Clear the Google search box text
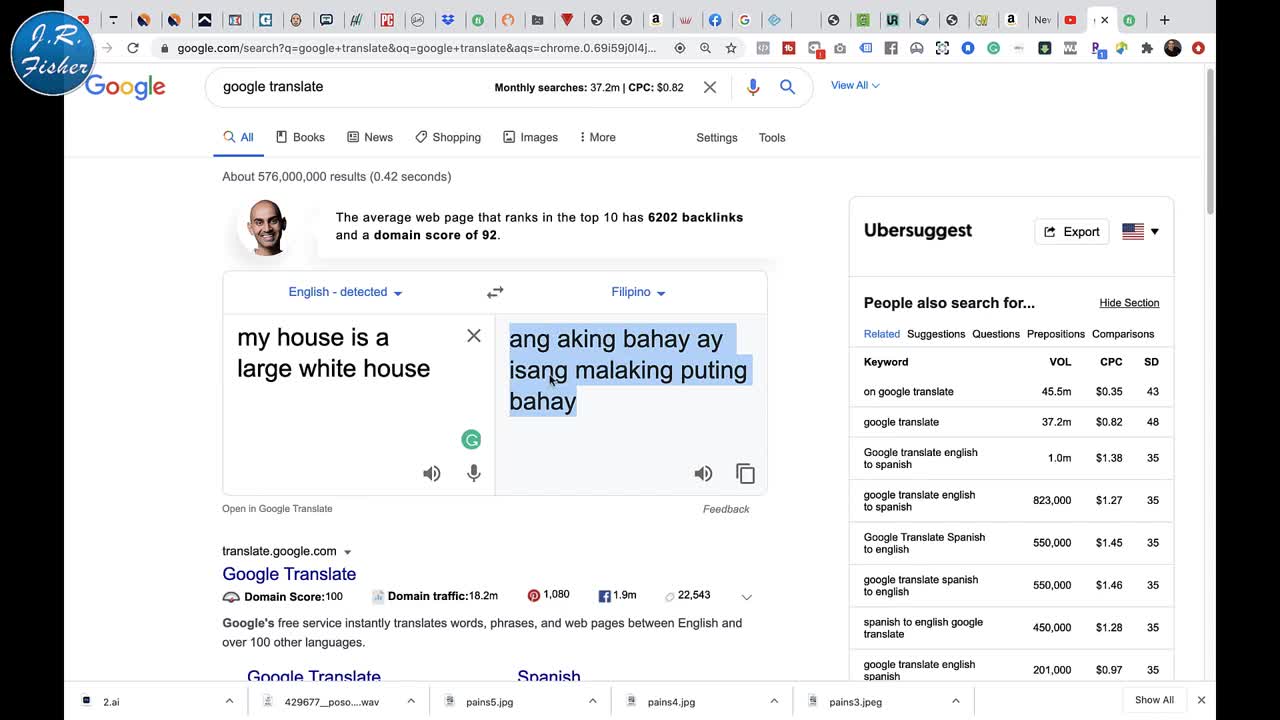This screenshot has height=720, width=1280. pyautogui.click(x=710, y=87)
